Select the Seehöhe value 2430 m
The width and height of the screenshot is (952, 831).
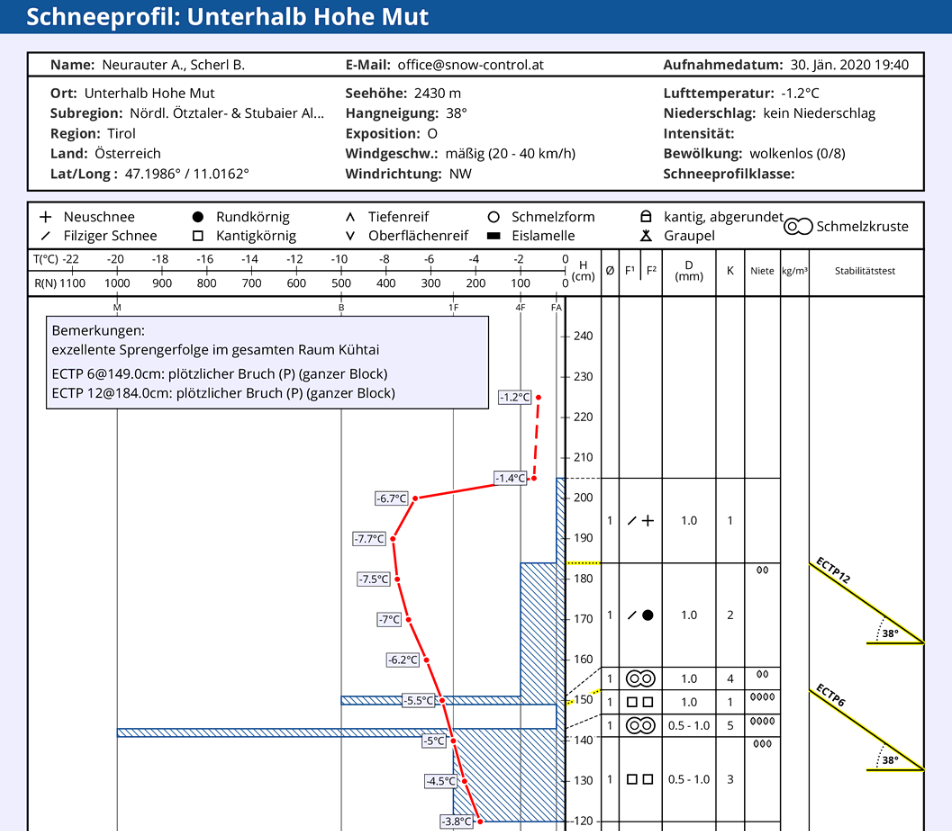tap(437, 93)
